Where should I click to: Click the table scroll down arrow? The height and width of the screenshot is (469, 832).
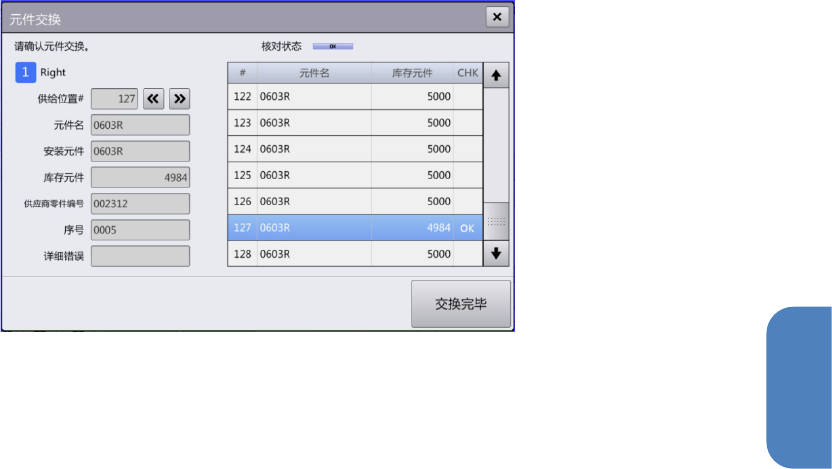tap(496, 254)
